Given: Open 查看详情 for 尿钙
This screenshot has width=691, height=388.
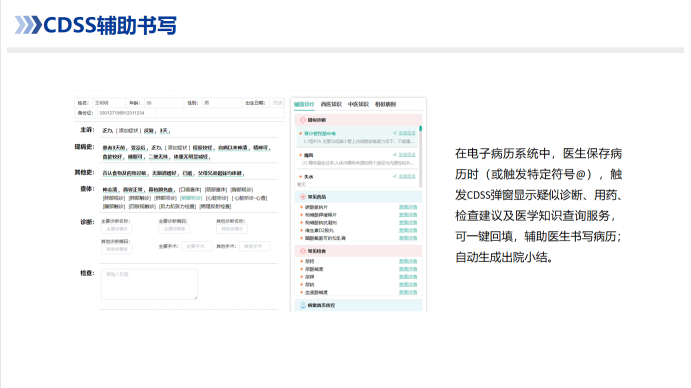Looking at the screenshot, I should tap(408, 261).
